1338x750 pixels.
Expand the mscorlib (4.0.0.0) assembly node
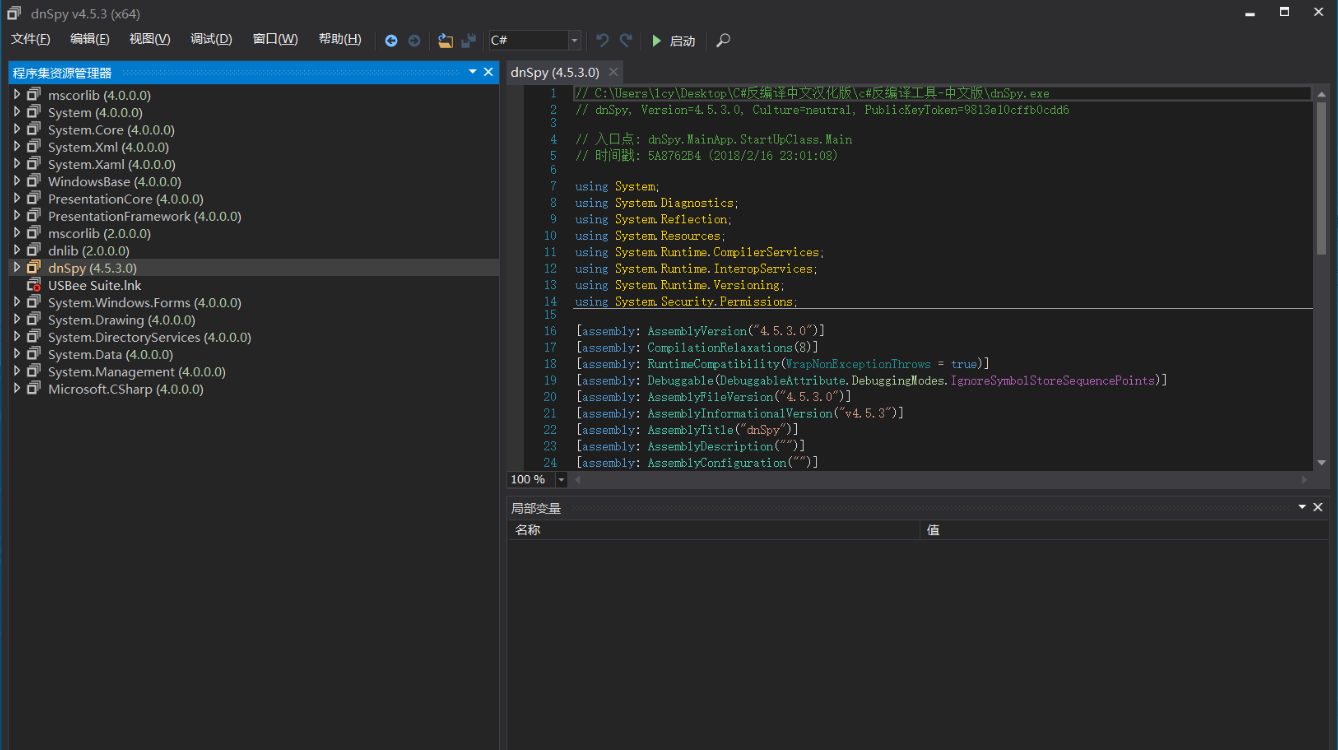tap(17, 94)
